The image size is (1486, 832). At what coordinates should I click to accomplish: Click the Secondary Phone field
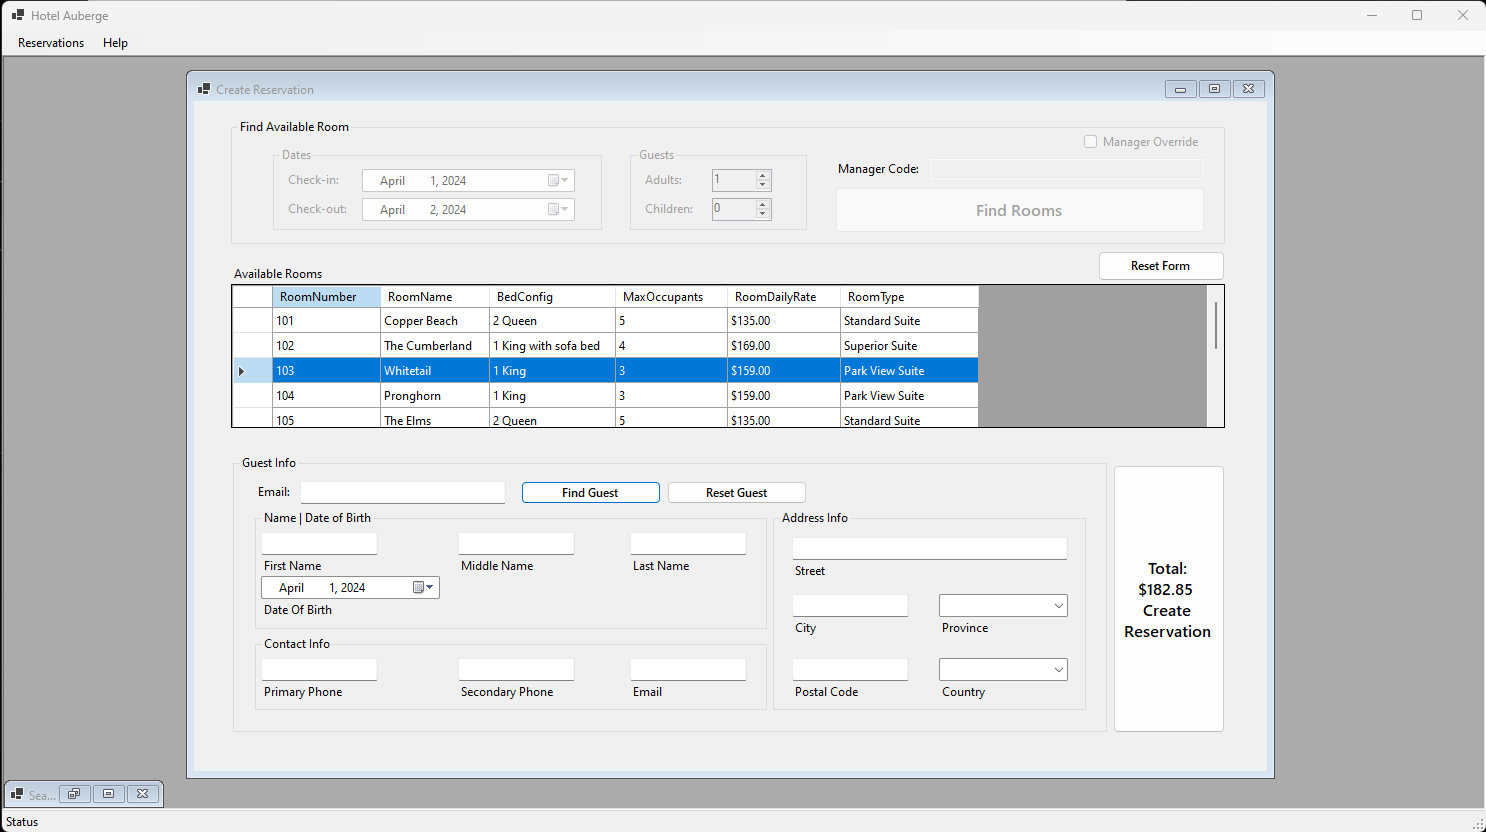516,670
